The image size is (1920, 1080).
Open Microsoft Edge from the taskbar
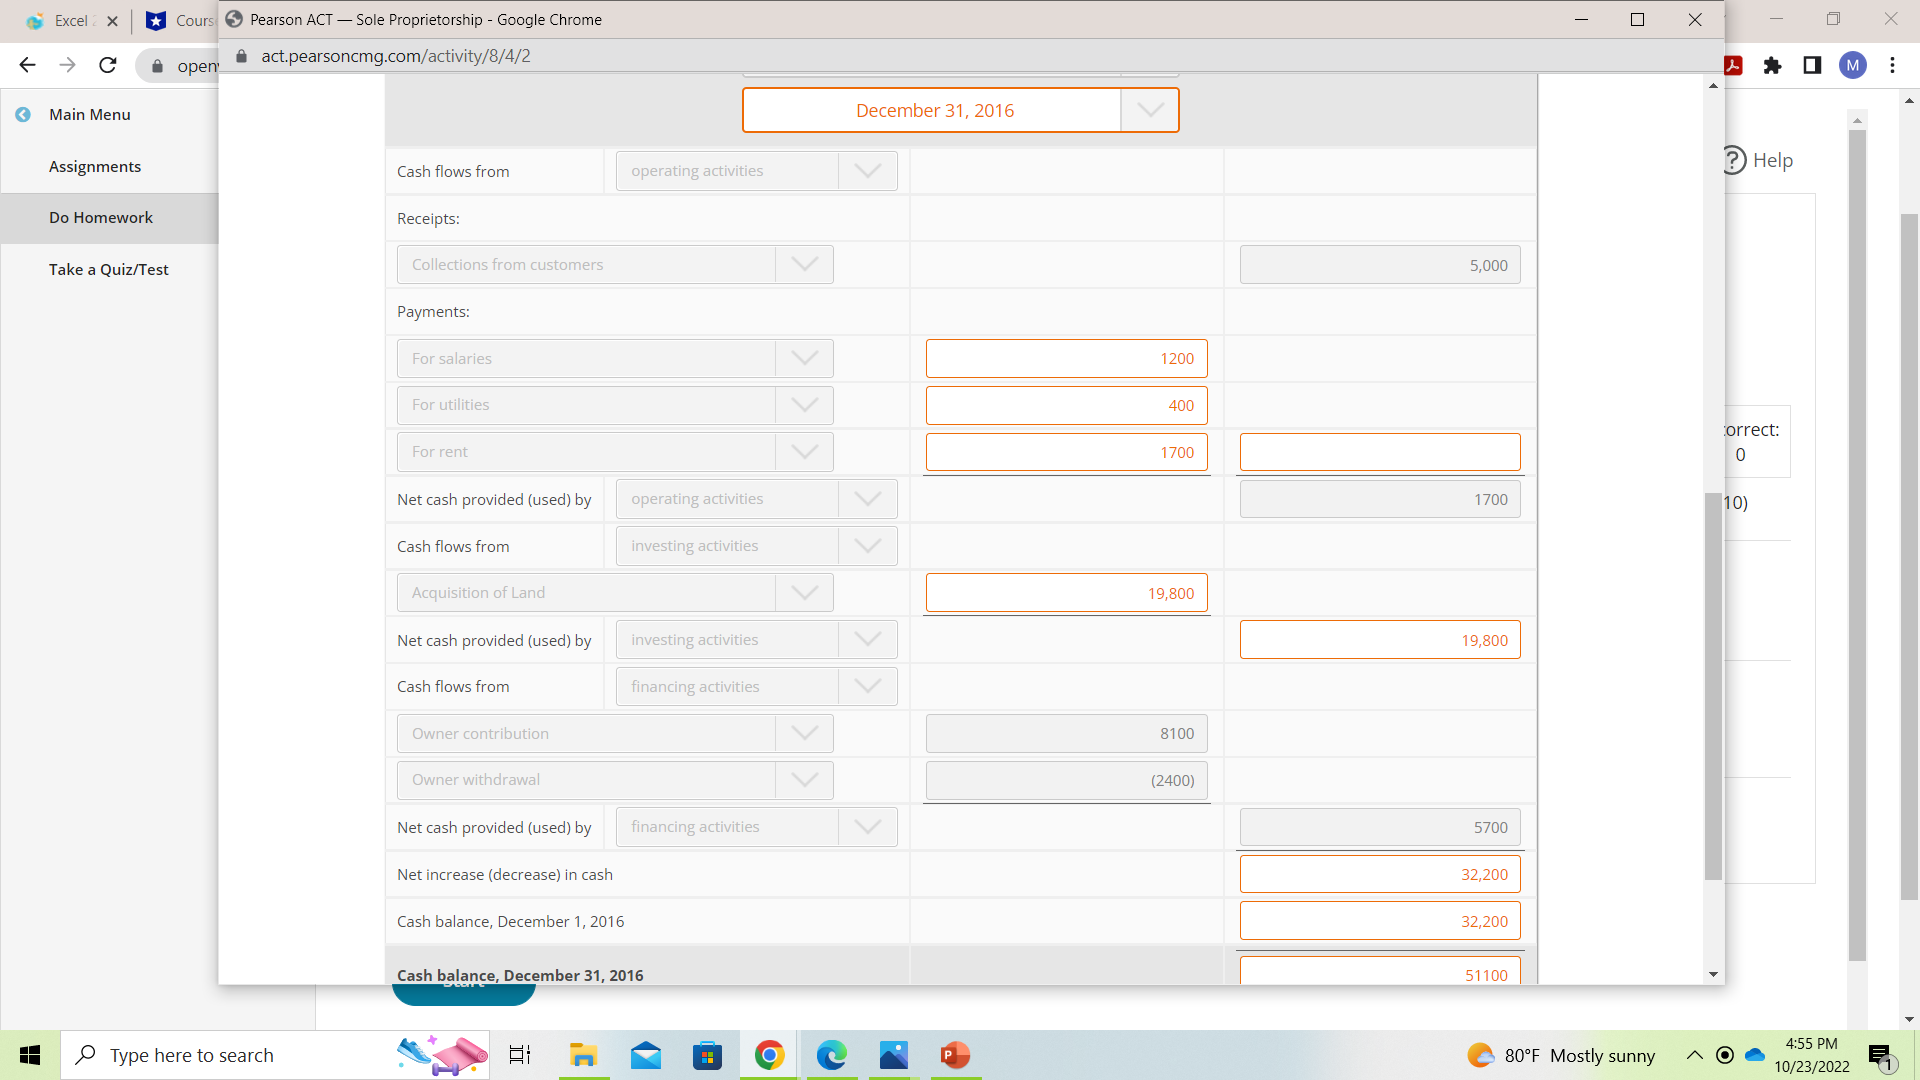(831, 1055)
